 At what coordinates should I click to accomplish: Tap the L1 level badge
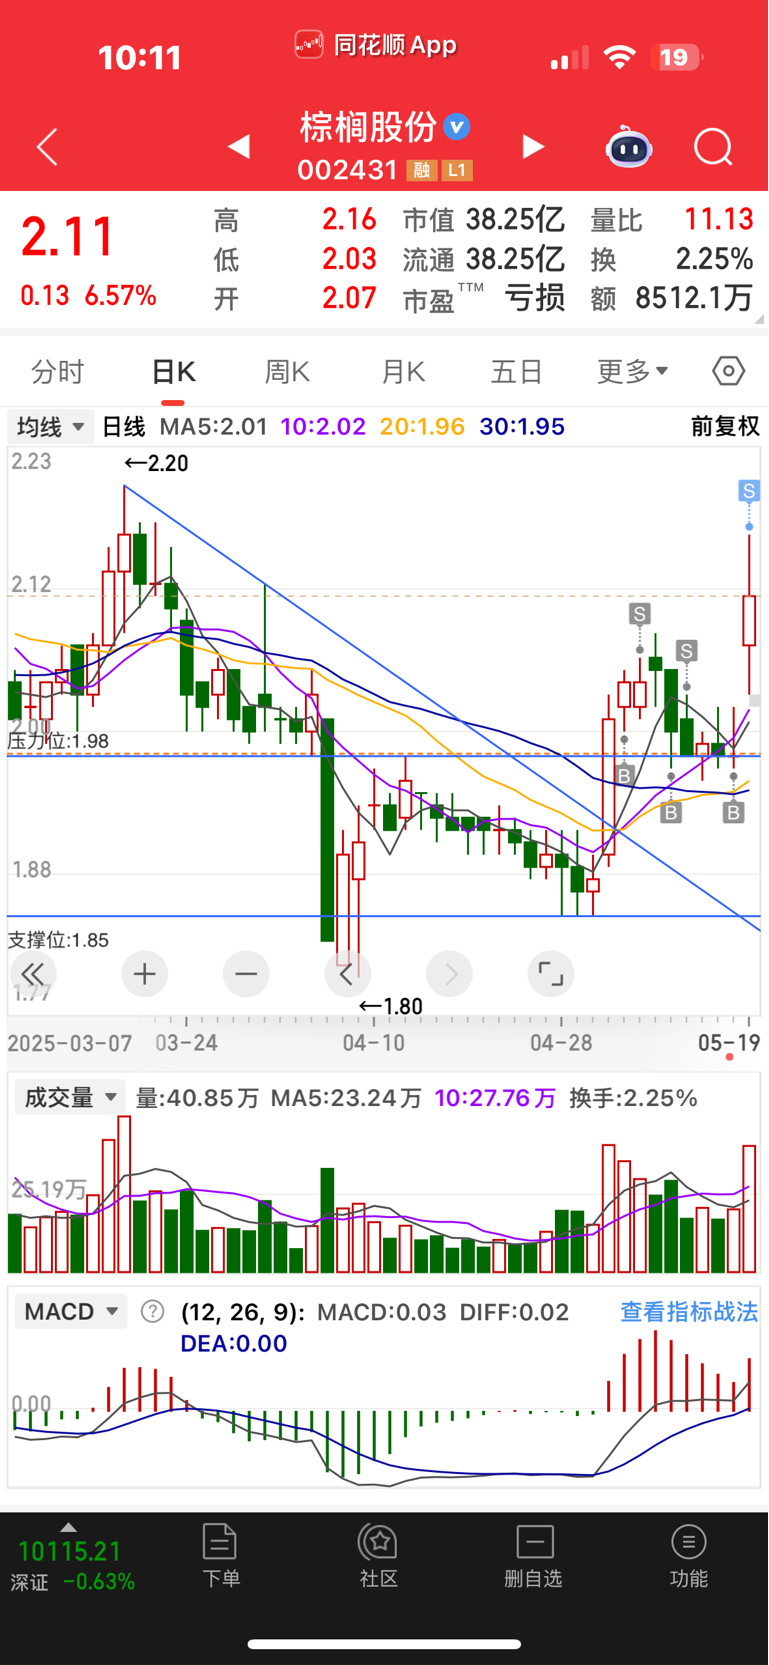tap(456, 170)
